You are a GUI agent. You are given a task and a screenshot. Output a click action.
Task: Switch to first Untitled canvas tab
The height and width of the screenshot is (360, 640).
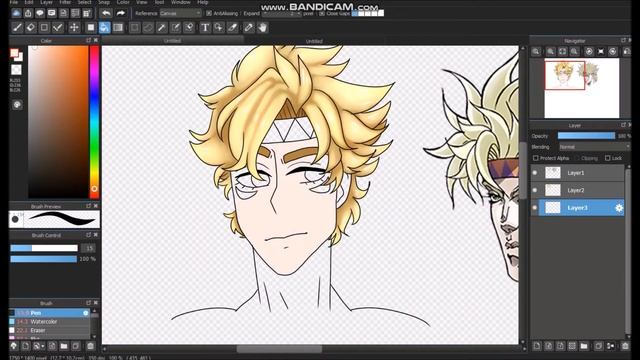[x=172, y=41]
